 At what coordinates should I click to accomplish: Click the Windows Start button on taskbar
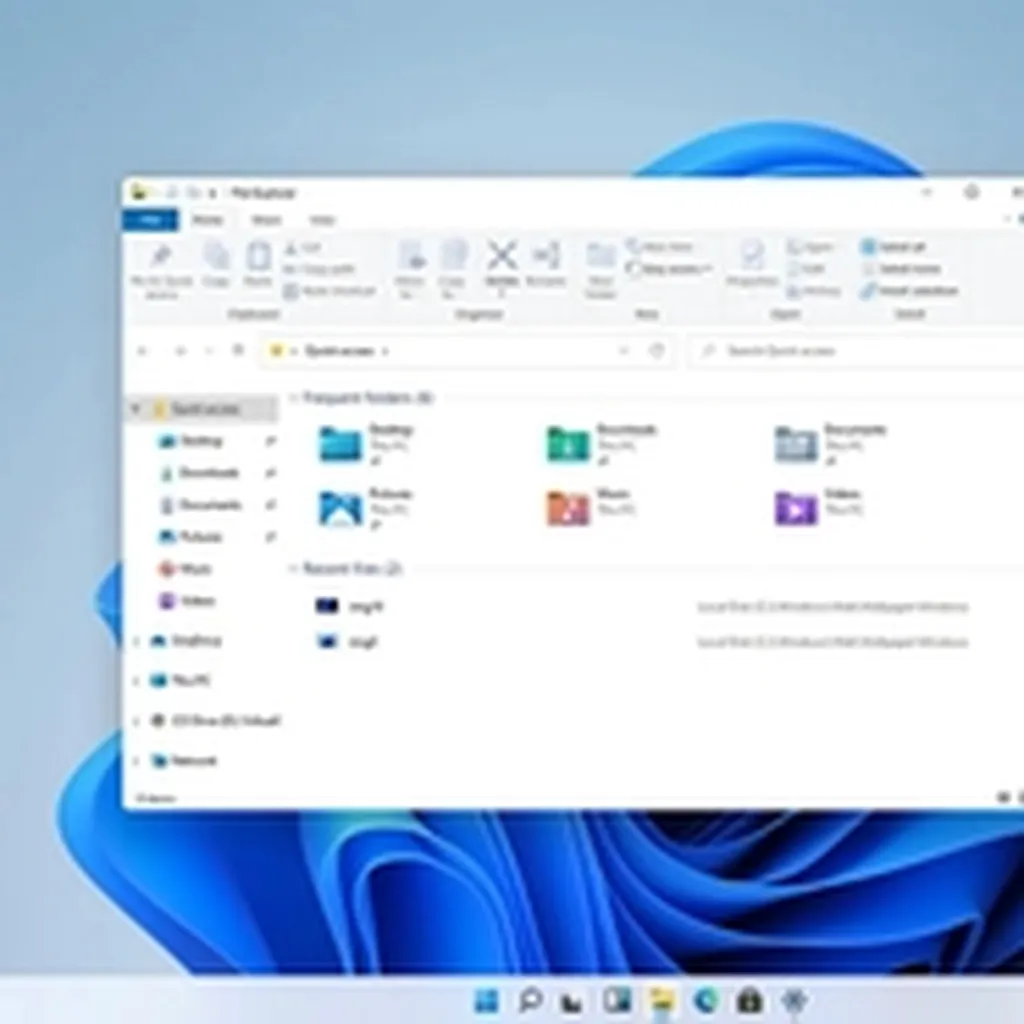[x=487, y=1000]
